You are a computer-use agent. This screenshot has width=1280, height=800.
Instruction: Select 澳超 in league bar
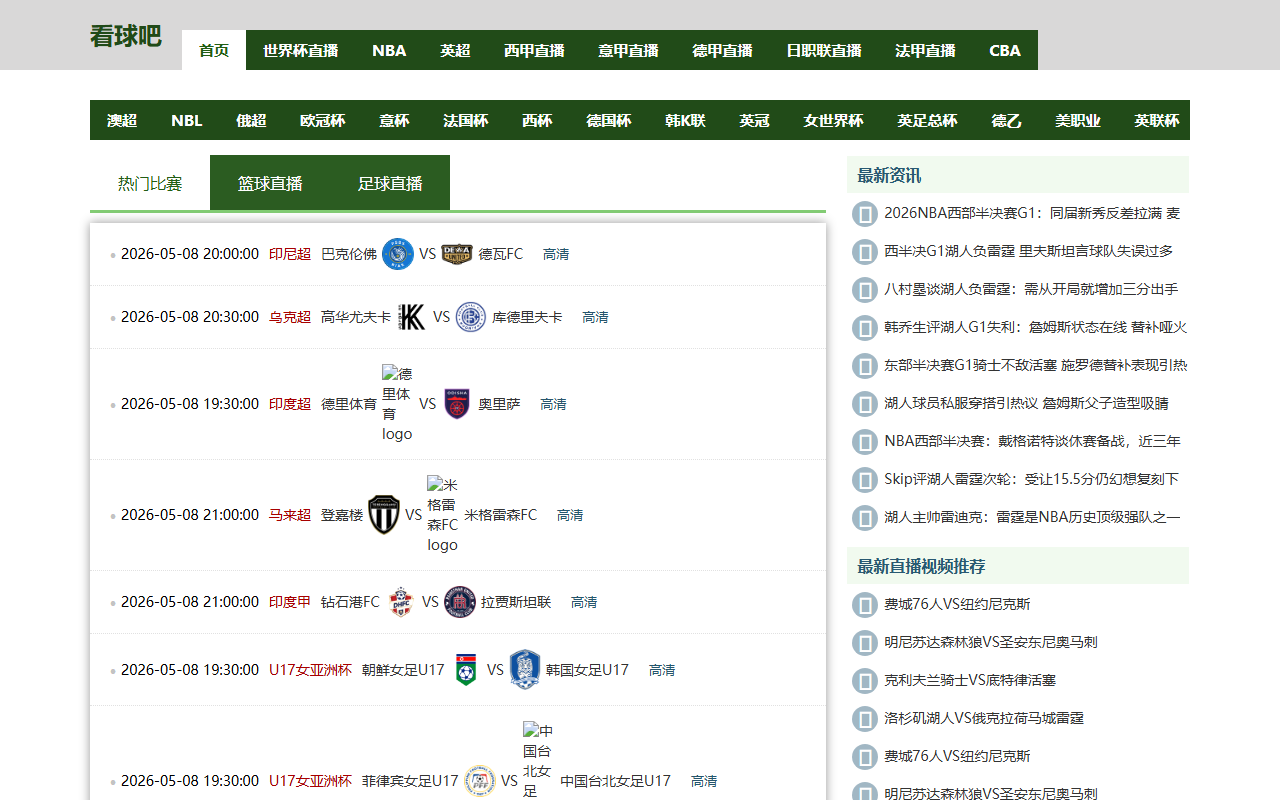[x=122, y=120]
